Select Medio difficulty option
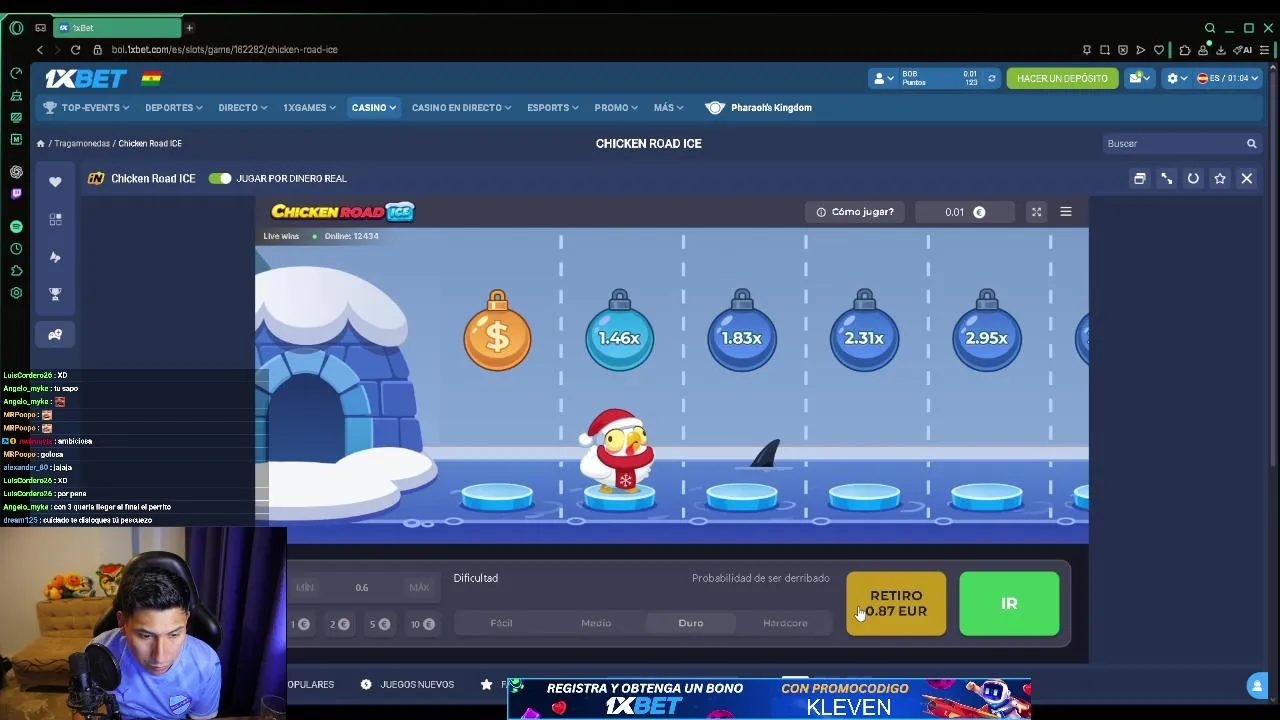This screenshot has width=1280, height=720. pyautogui.click(x=596, y=623)
